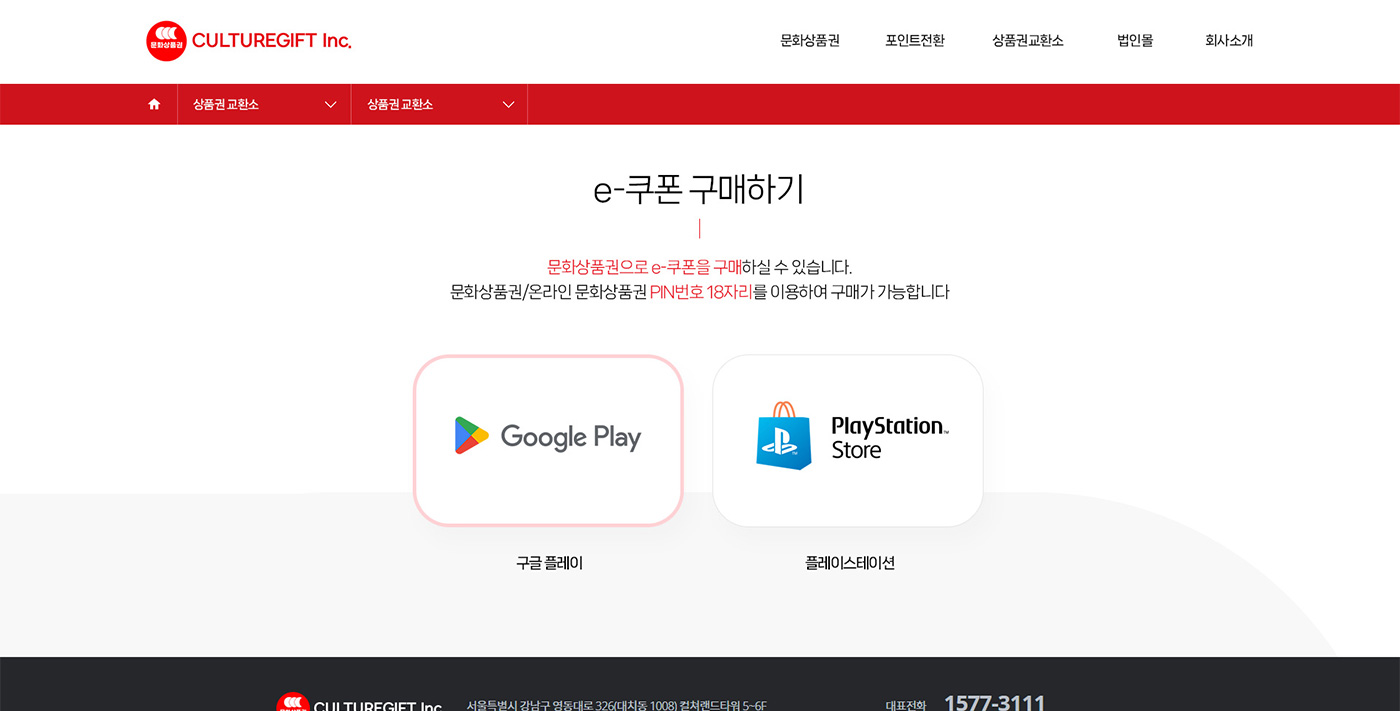Viewport: 1400px width, 711px height.
Task: Open the 문화상품권 menu
Action: tap(810, 41)
